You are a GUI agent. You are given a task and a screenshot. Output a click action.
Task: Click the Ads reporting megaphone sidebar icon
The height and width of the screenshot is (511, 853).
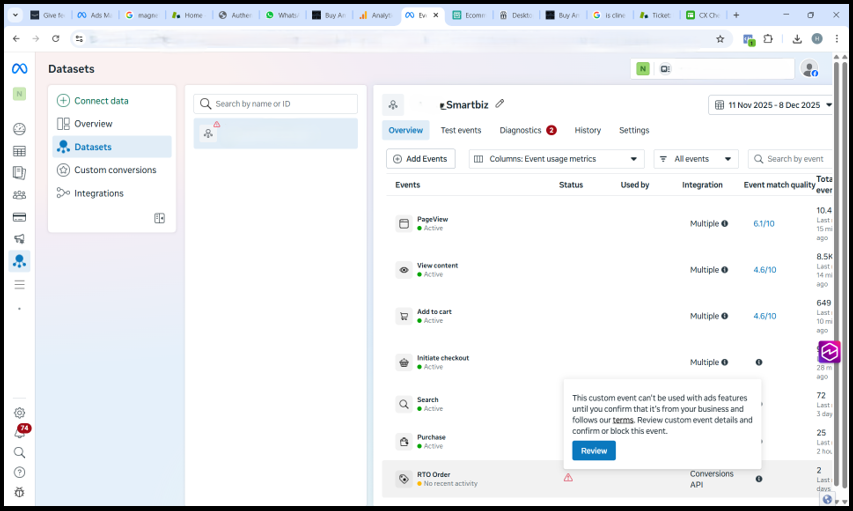point(19,239)
